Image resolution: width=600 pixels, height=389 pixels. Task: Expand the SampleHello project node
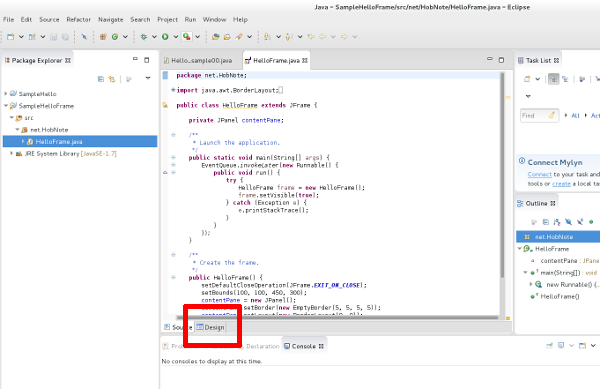[x=6, y=94]
